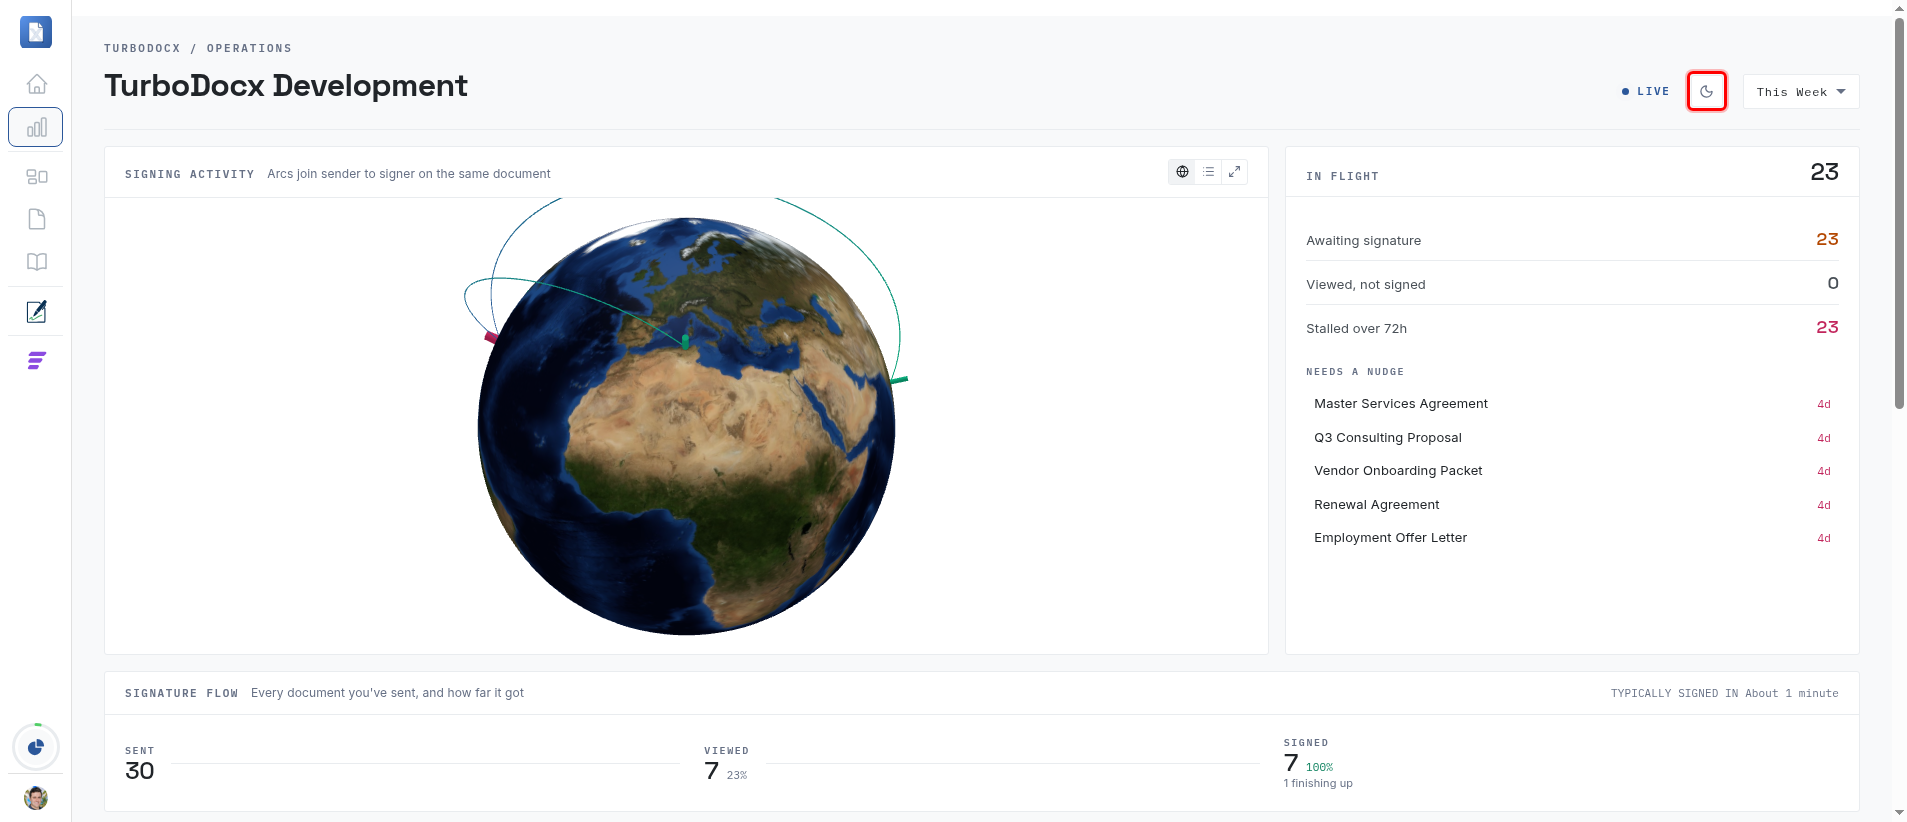Click the magenta marker at globe edge
This screenshot has width=1907, height=822.
pyautogui.click(x=491, y=337)
